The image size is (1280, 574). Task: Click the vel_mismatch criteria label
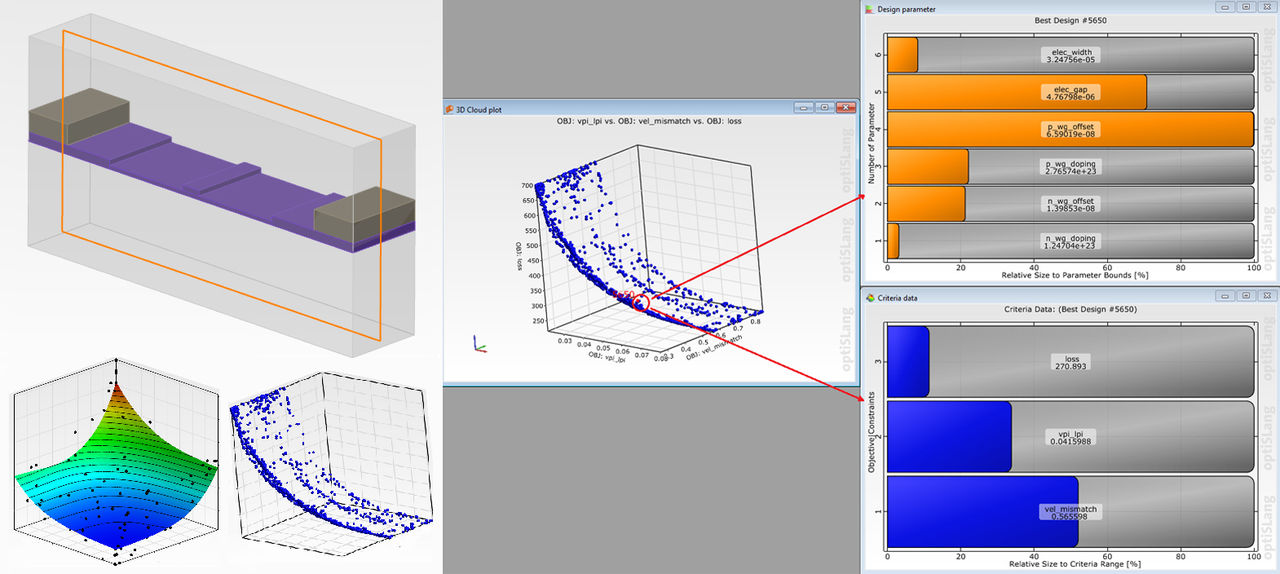(x=1071, y=511)
